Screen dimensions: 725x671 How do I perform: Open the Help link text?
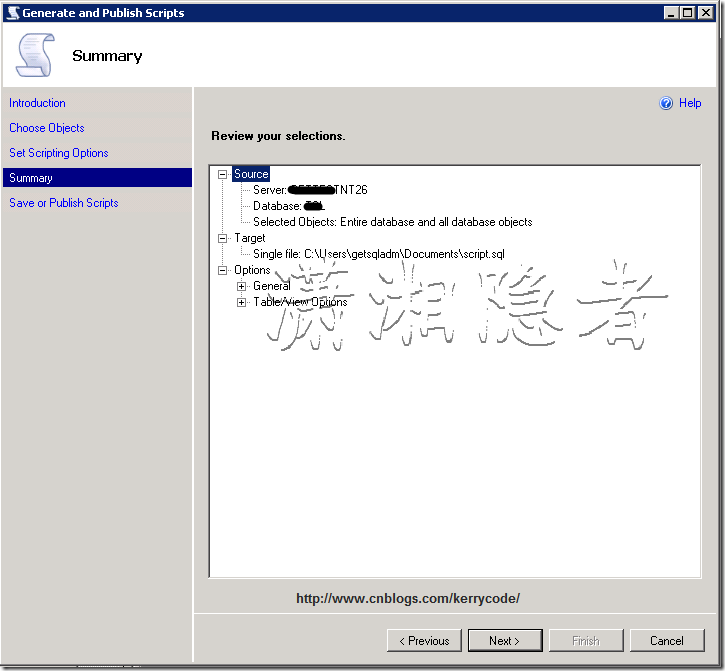(690, 103)
